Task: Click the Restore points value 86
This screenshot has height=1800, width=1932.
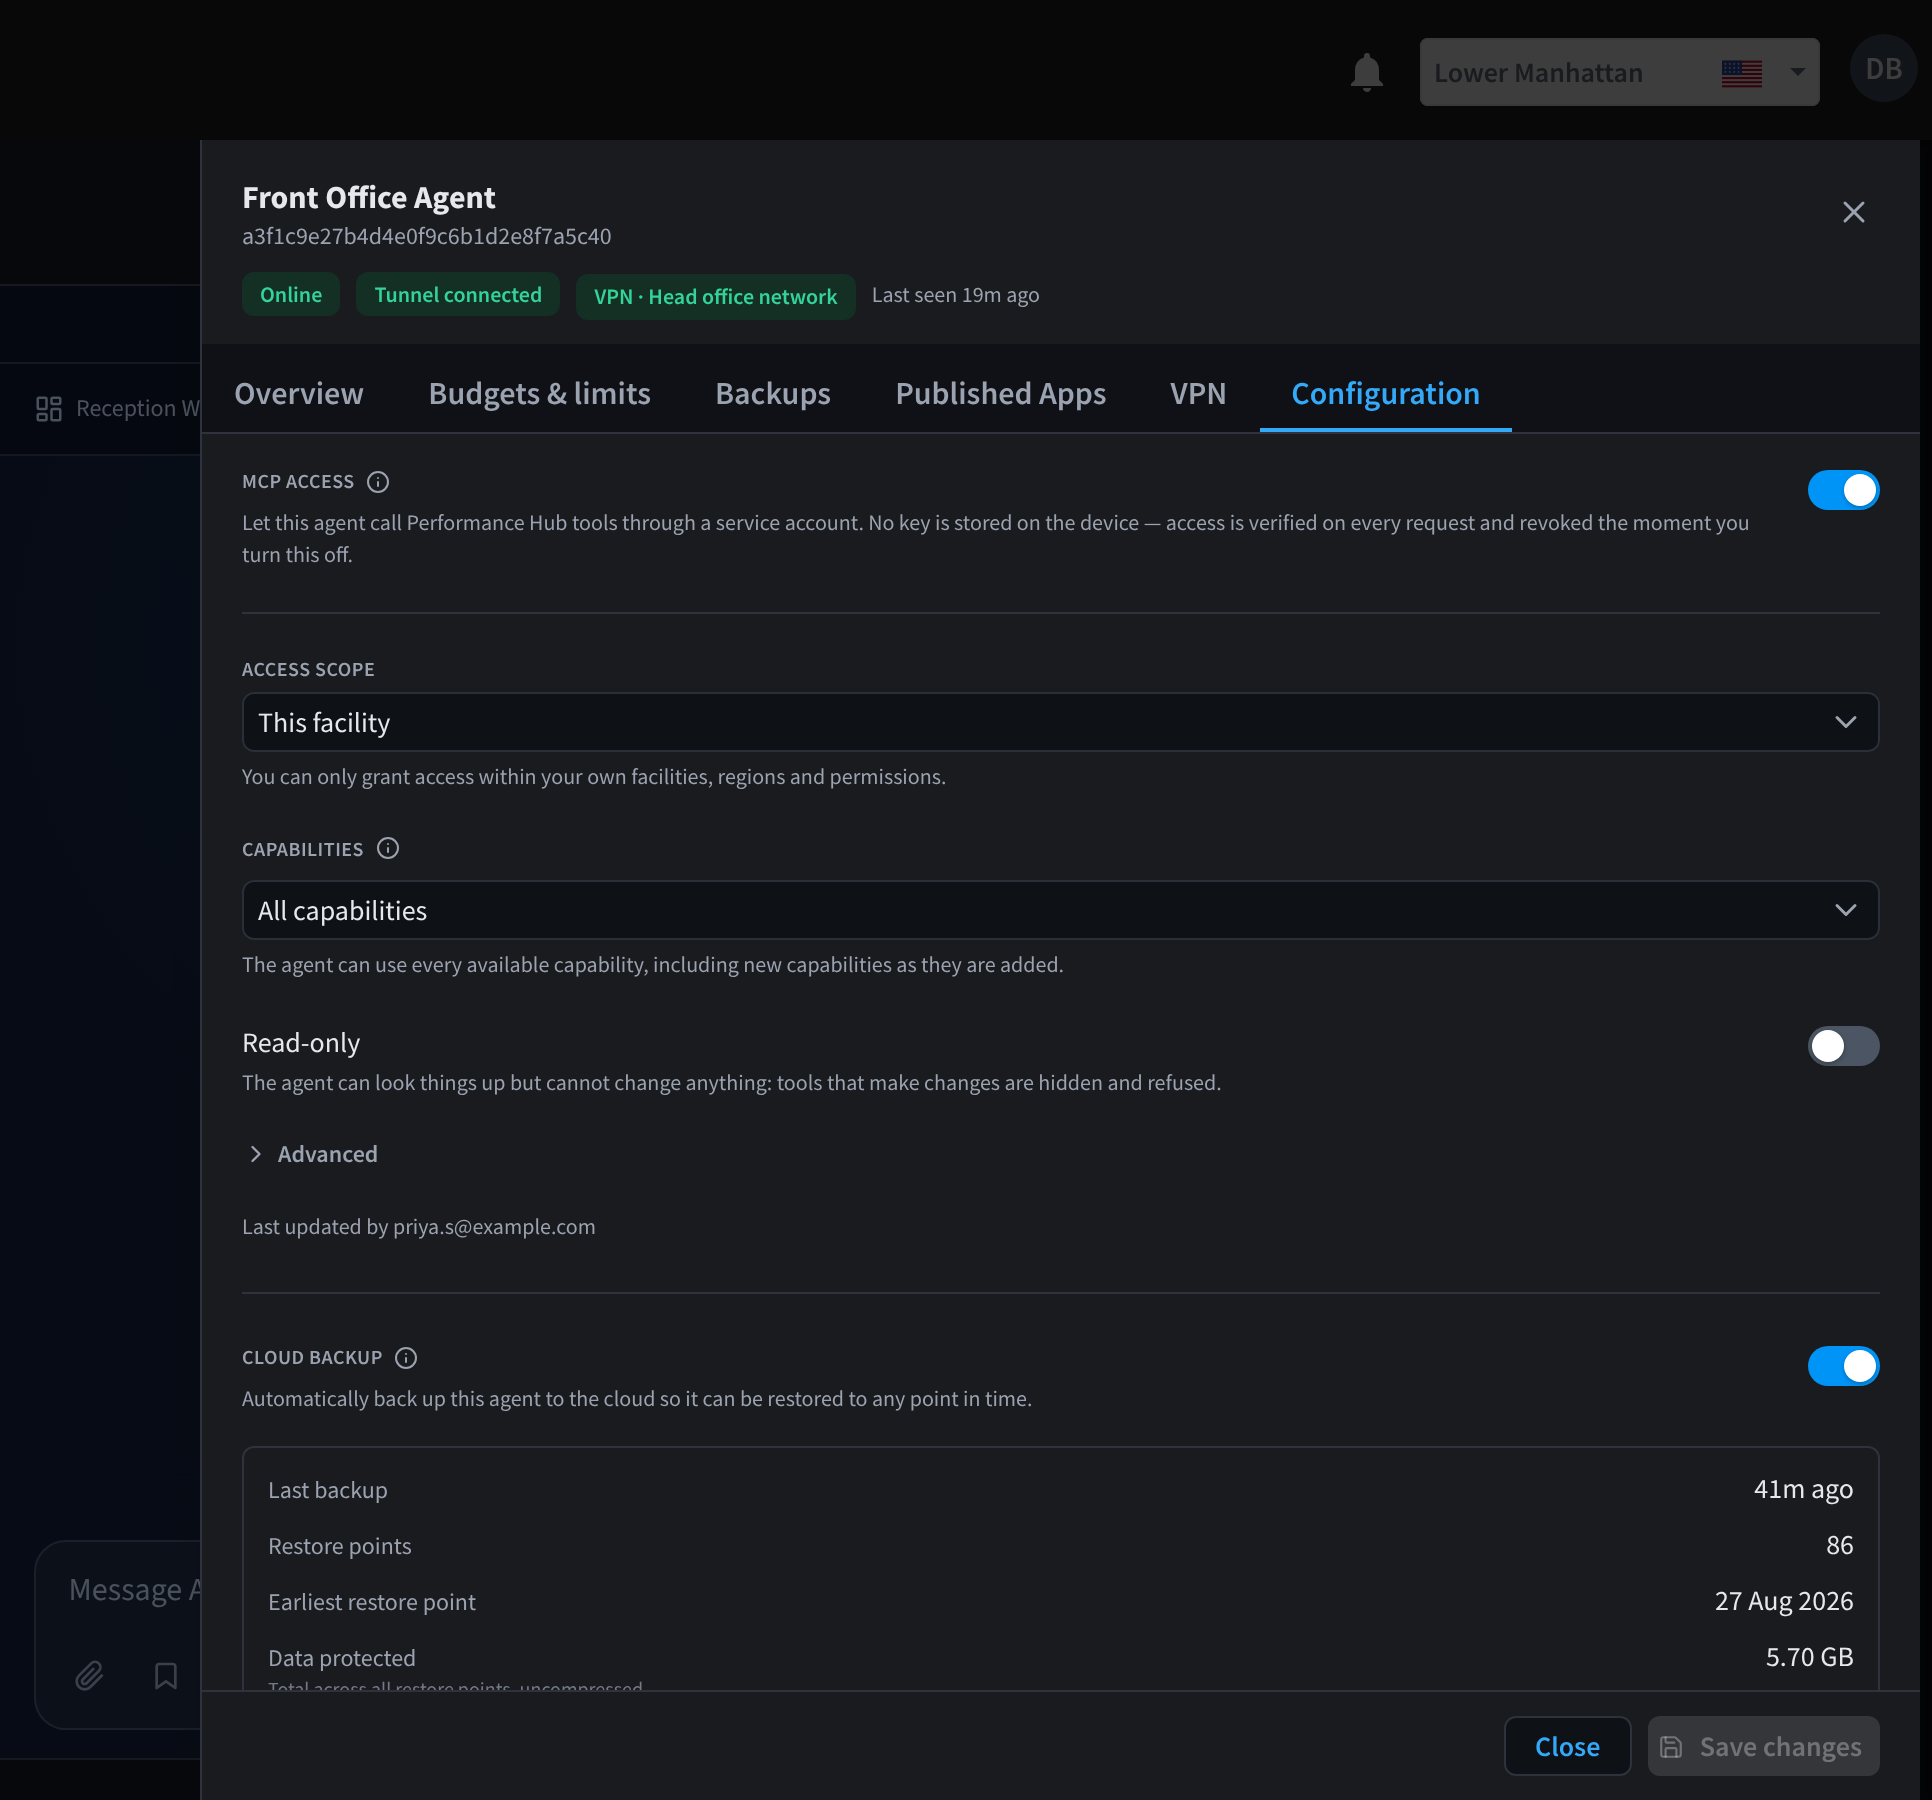Action: (1839, 1546)
